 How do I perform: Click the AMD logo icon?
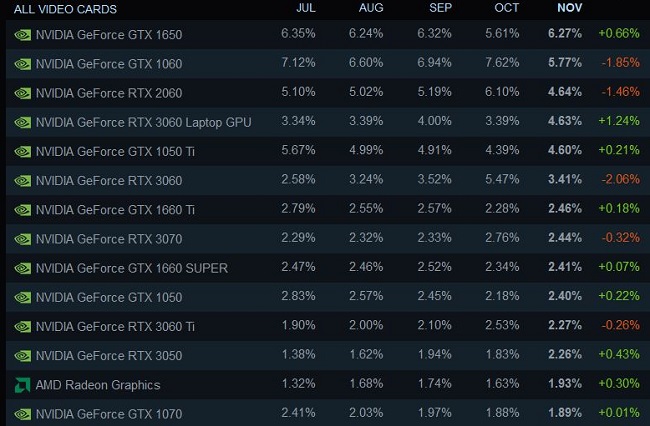22,385
